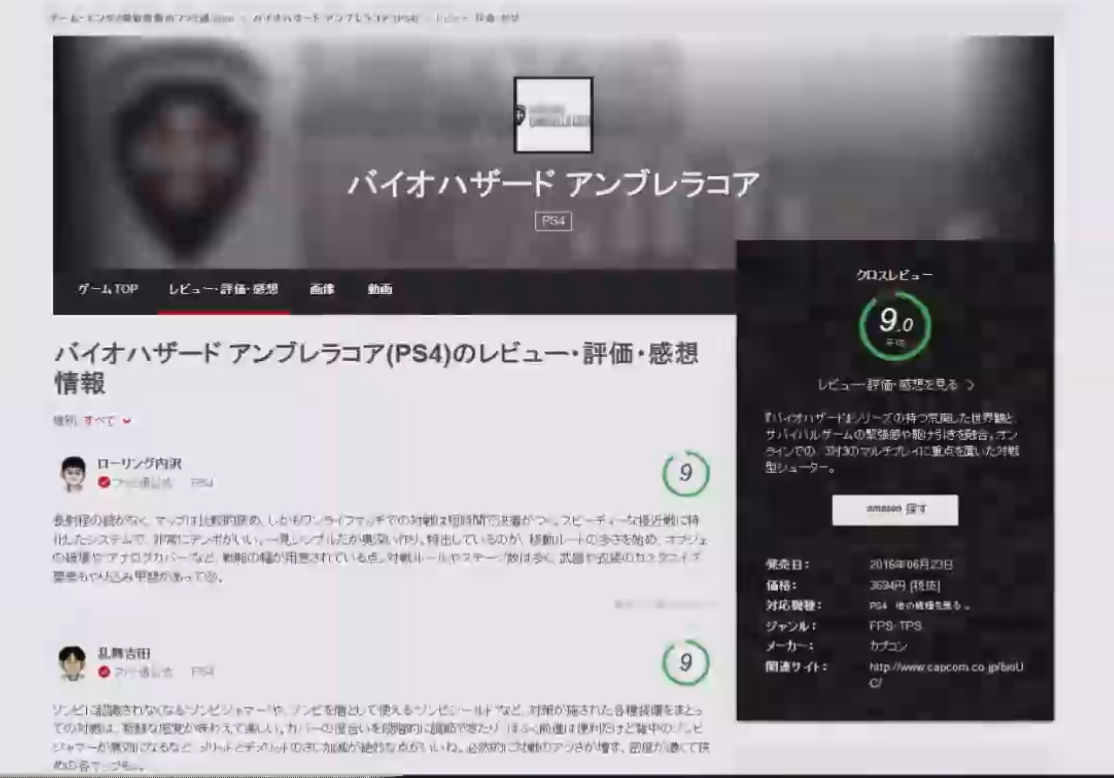
Task: Open the ゲームTOP tab
Action: click(107, 289)
